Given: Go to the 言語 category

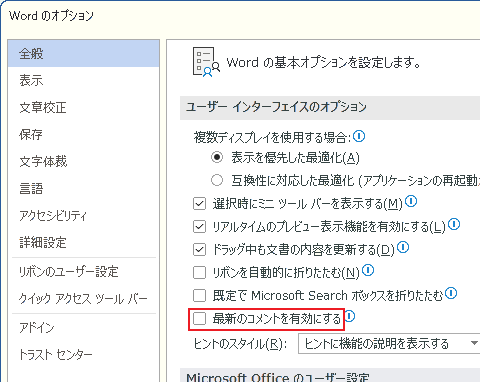Looking at the screenshot, I should coord(83,188).
